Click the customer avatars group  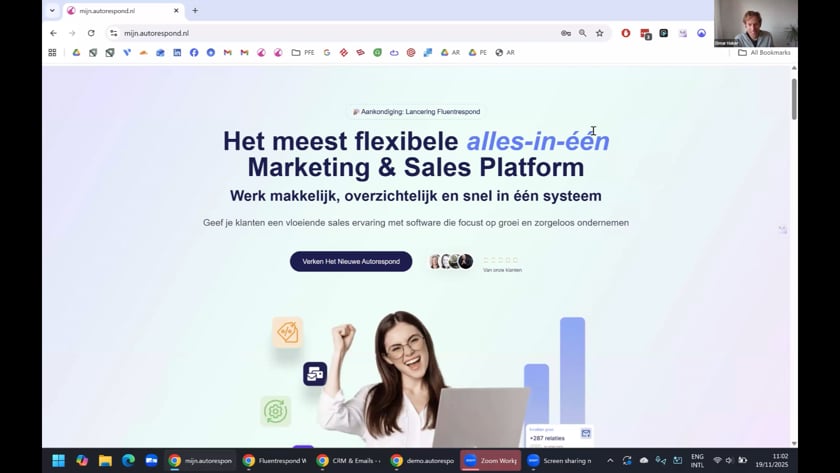point(451,261)
